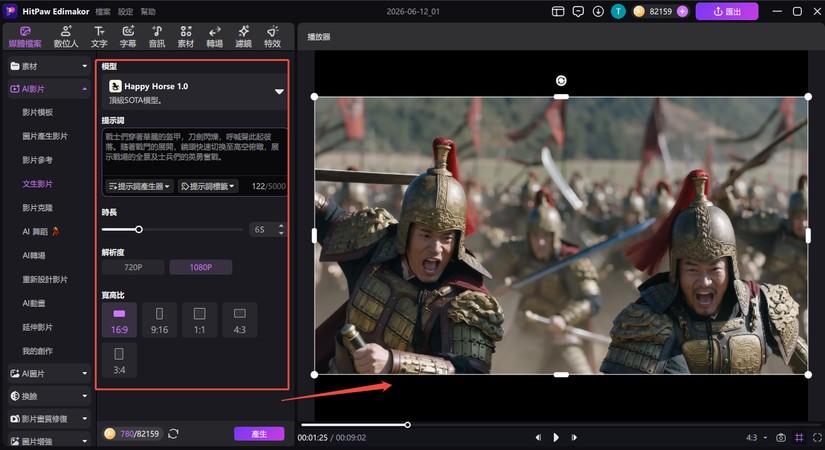The image size is (825, 450).
Task: Expand the 影片畫質修復 sidebar section
Action: 49,418
